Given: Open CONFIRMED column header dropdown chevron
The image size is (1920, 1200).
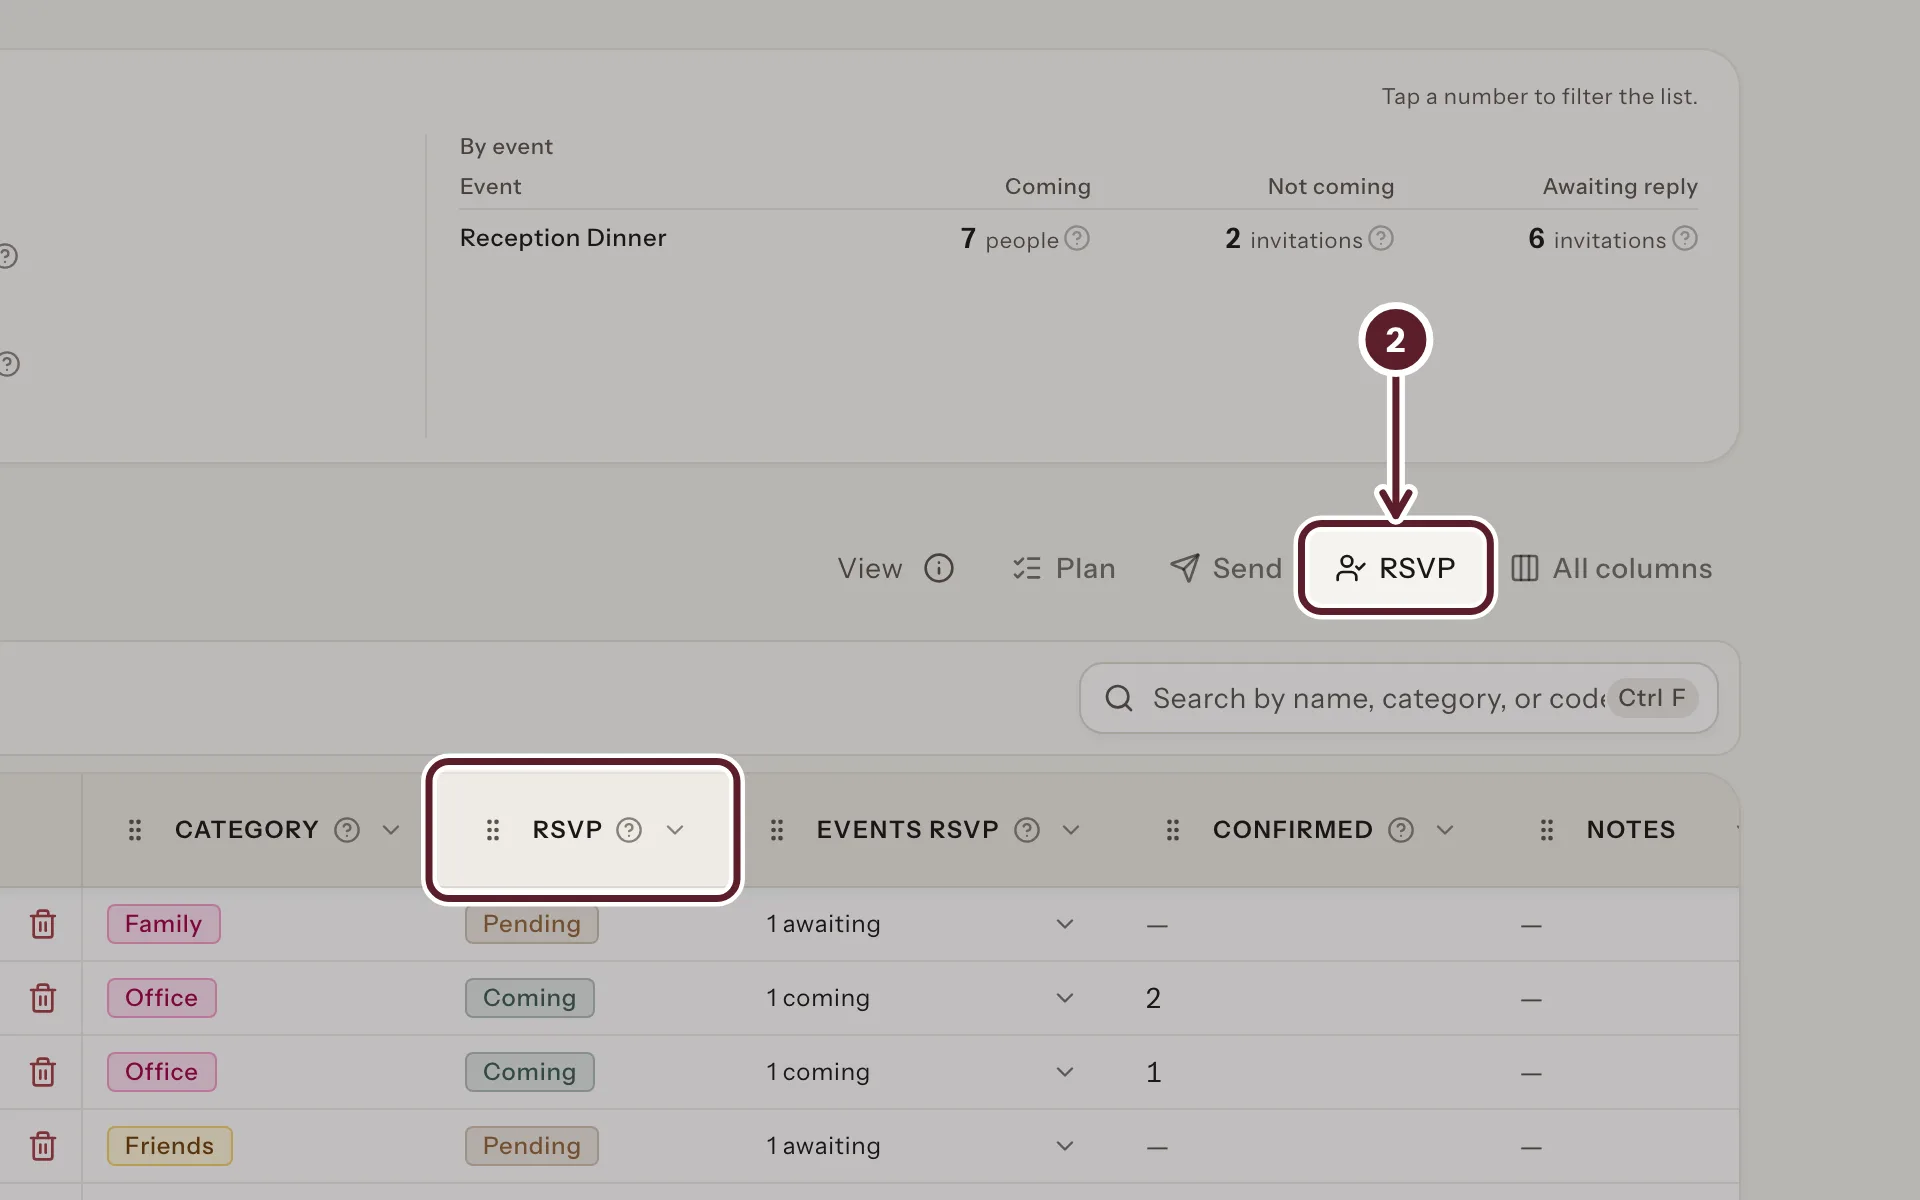Looking at the screenshot, I should 1445,830.
